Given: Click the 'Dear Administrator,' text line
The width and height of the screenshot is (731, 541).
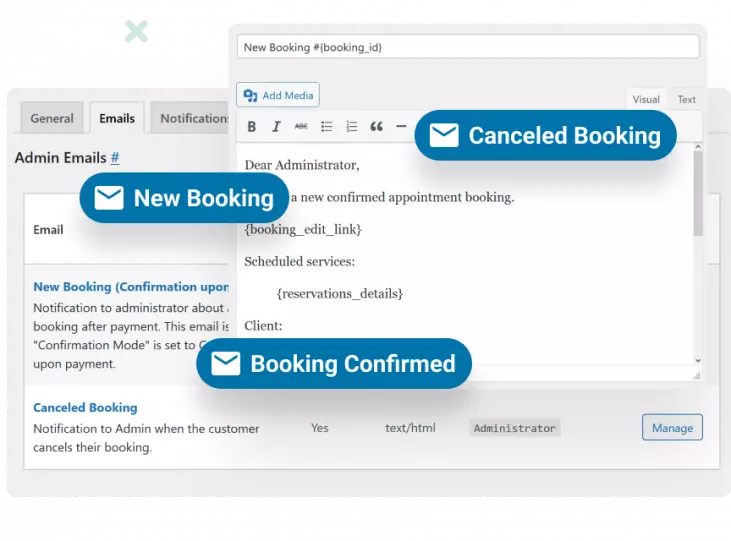Looking at the screenshot, I should coord(302,165).
